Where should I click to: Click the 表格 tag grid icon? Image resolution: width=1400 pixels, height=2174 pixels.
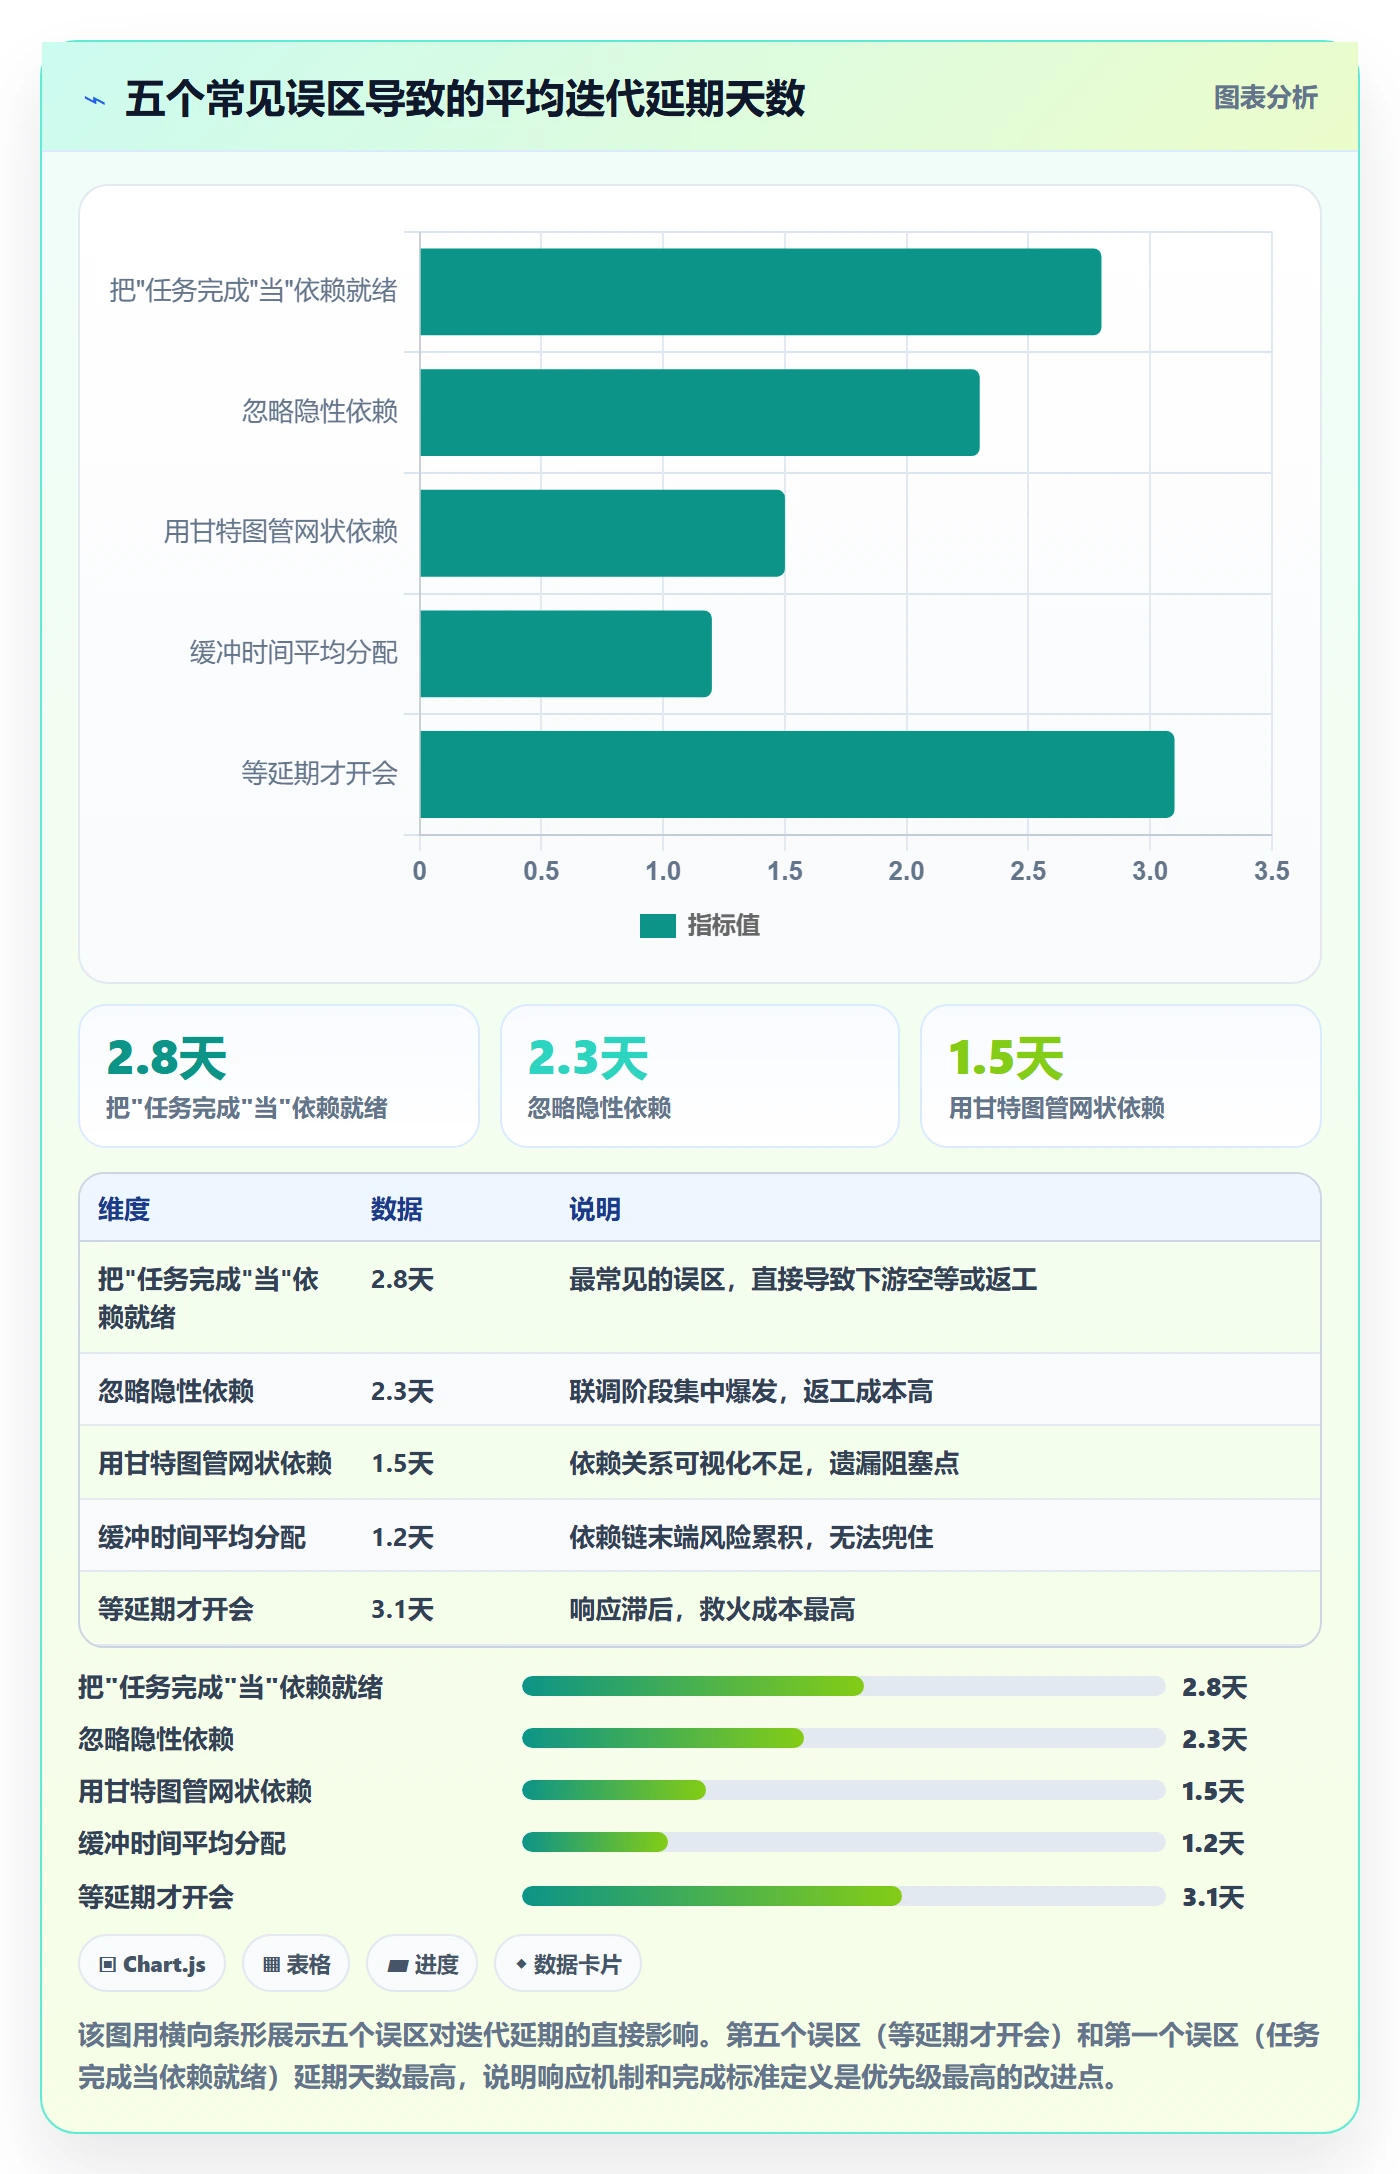point(271,1965)
